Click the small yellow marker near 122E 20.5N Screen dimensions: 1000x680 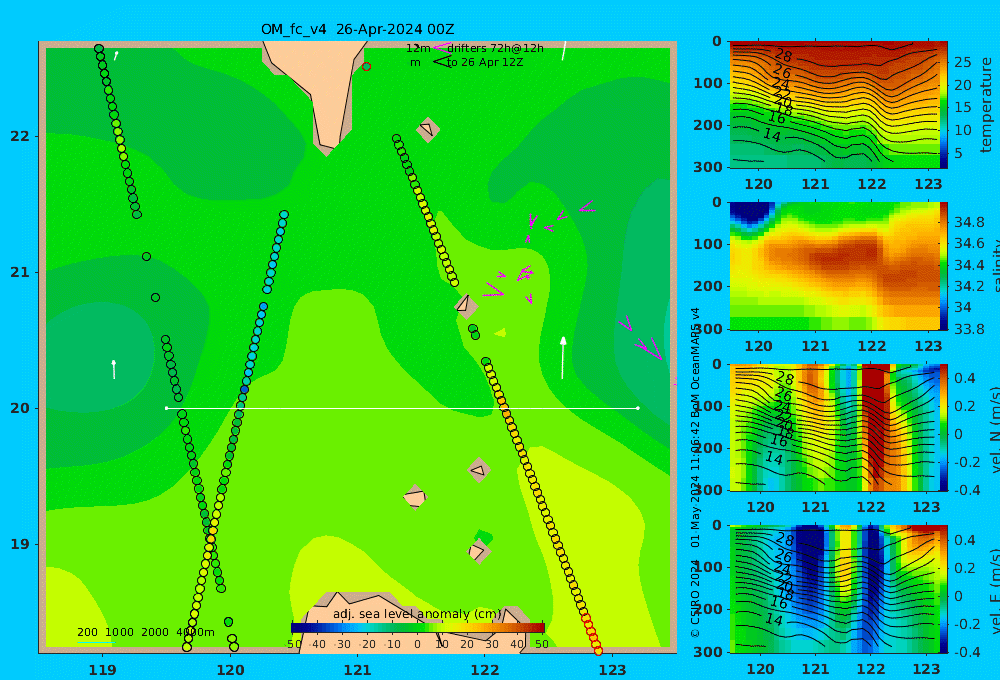point(501,332)
